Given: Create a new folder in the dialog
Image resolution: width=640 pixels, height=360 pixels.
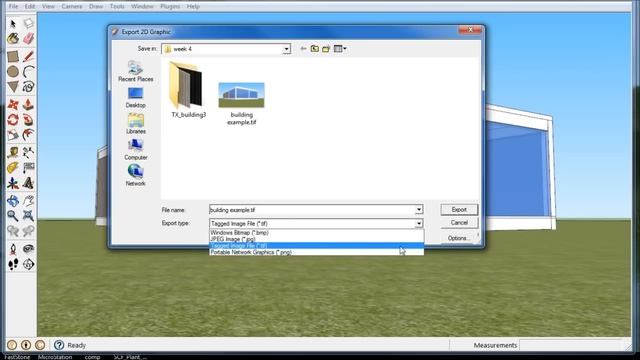Looking at the screenshot, I should pos(326,49).
